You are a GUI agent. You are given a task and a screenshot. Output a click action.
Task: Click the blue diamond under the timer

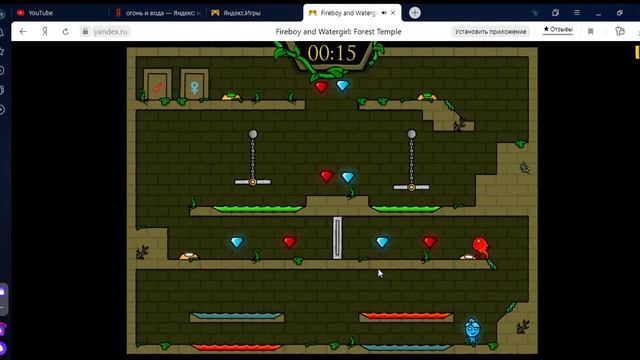coord(342,86)
